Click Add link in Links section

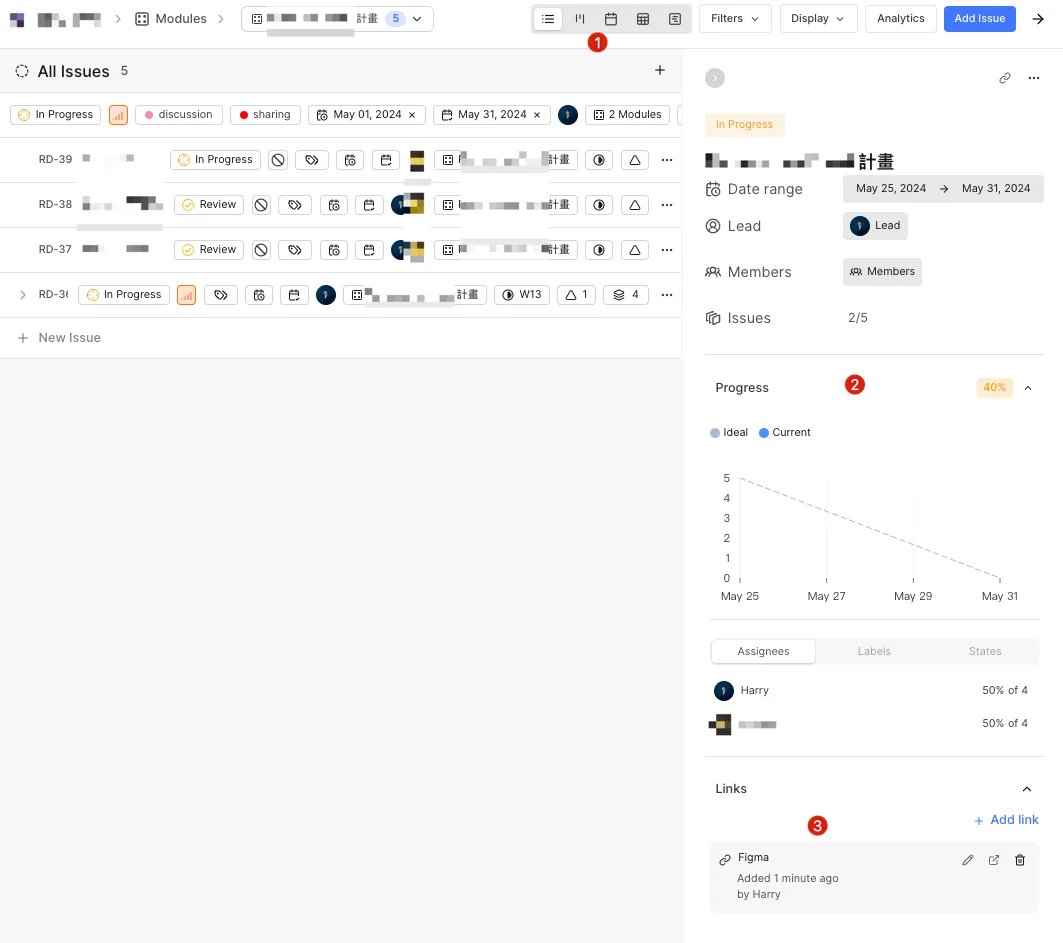pyautogui.click(x=1006, y=820)
